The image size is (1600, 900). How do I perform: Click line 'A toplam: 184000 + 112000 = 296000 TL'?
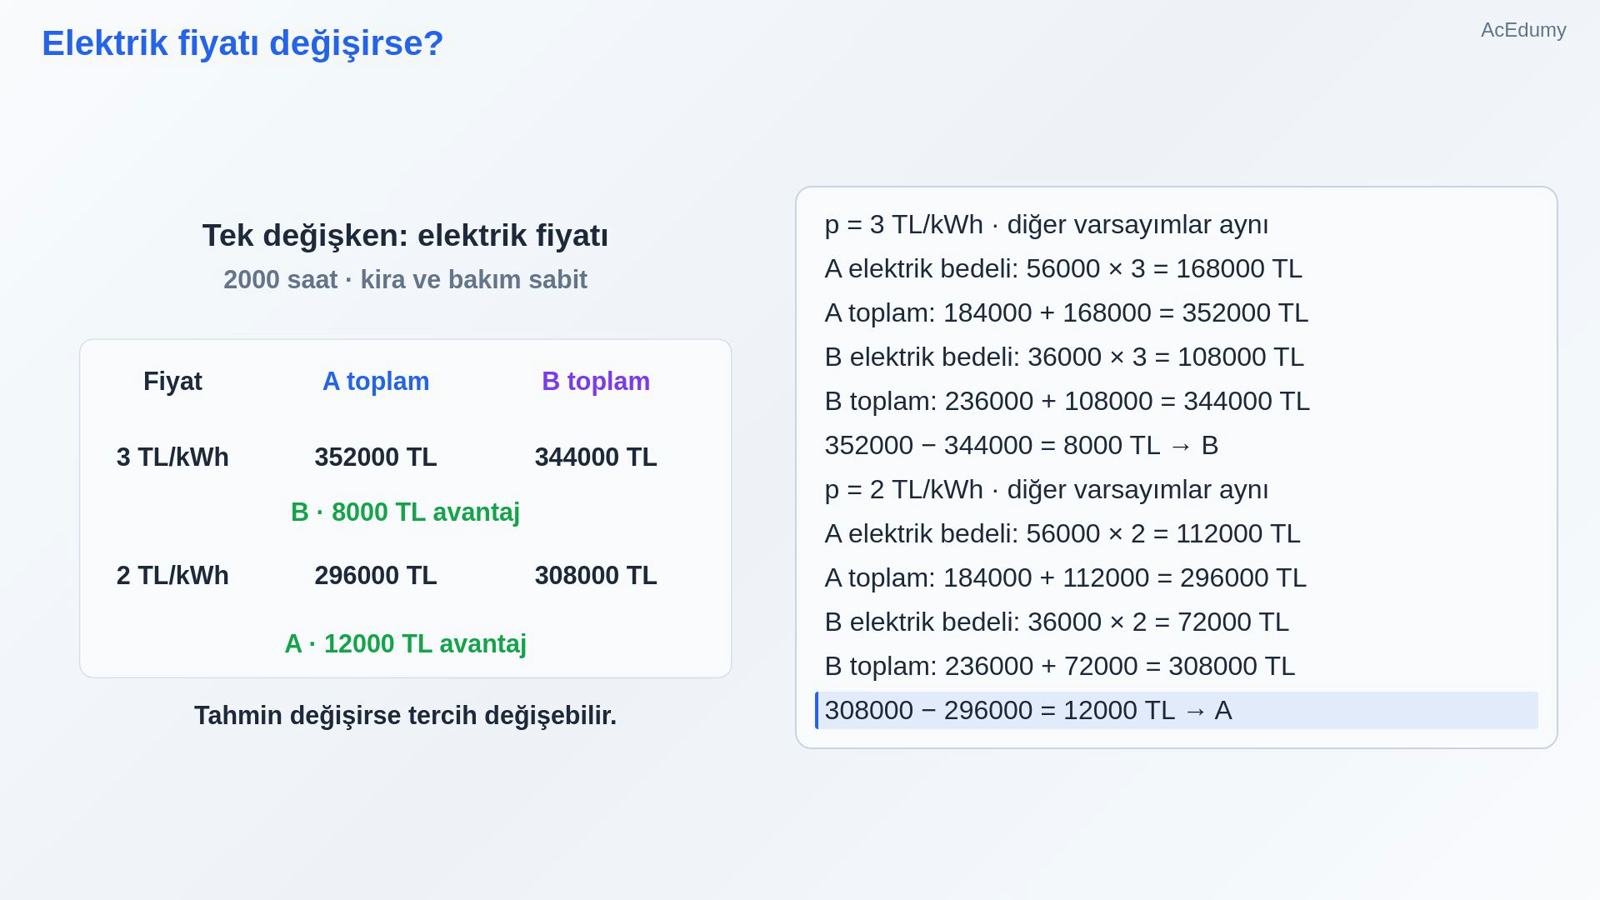click(1065, 578)
